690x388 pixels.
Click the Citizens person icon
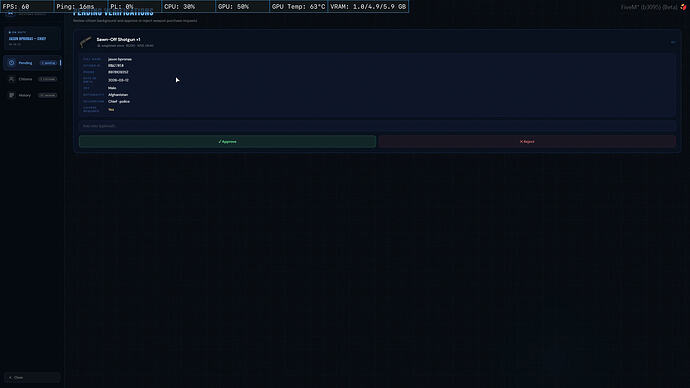click(x=11, y=79)
